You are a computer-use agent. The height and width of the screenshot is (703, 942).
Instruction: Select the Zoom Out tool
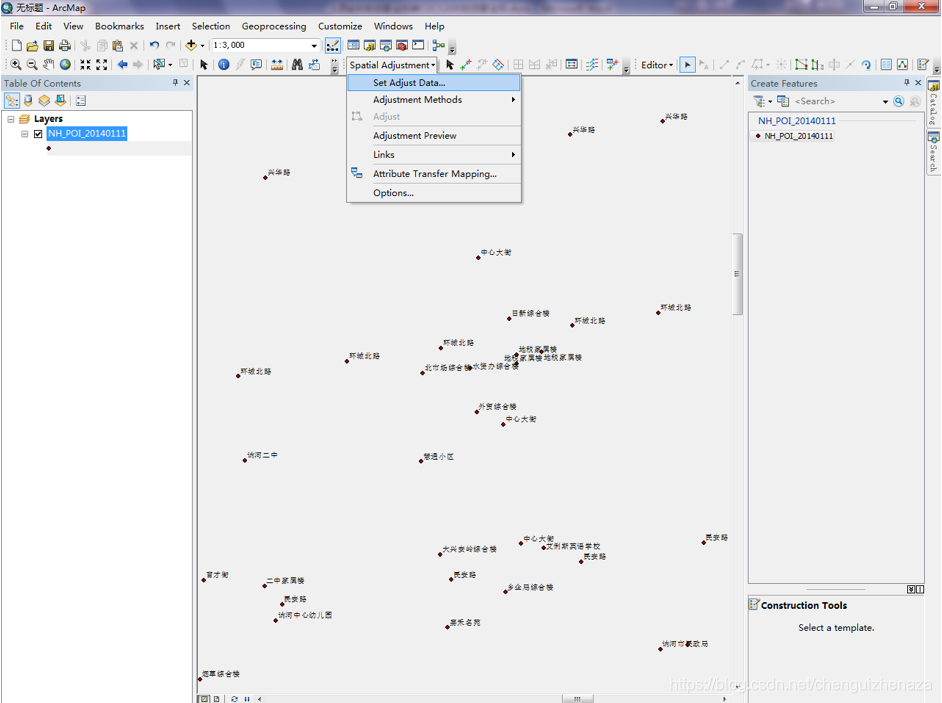[x=32, y=64]
